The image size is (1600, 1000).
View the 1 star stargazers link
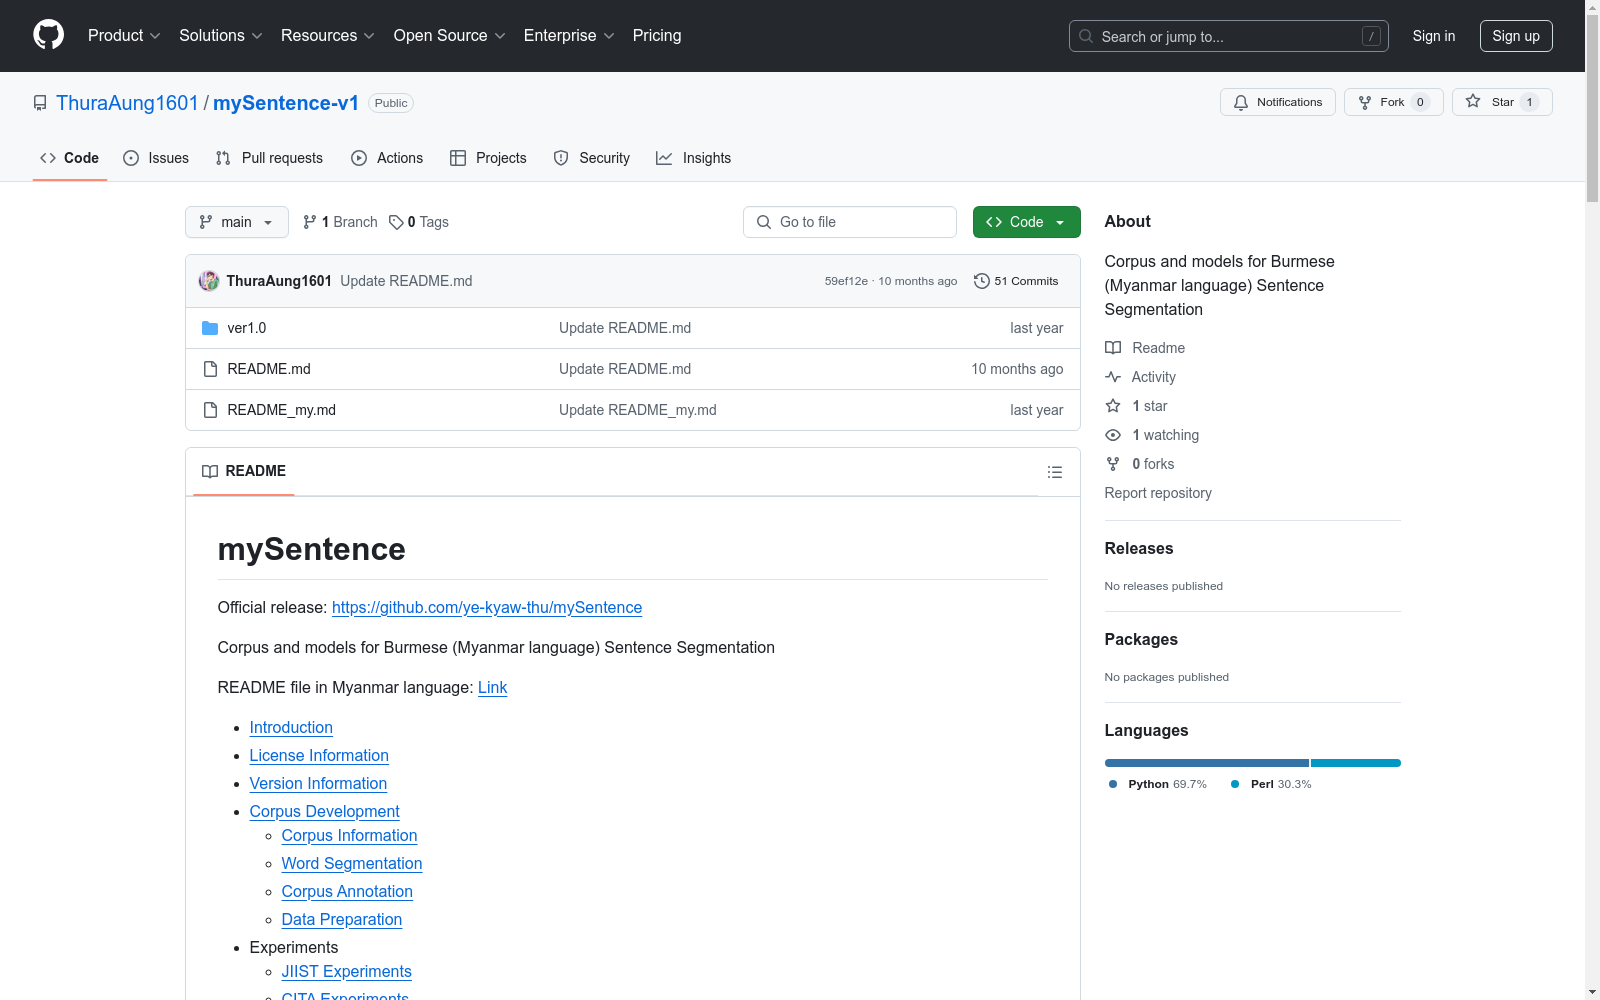coord(1136,406)
